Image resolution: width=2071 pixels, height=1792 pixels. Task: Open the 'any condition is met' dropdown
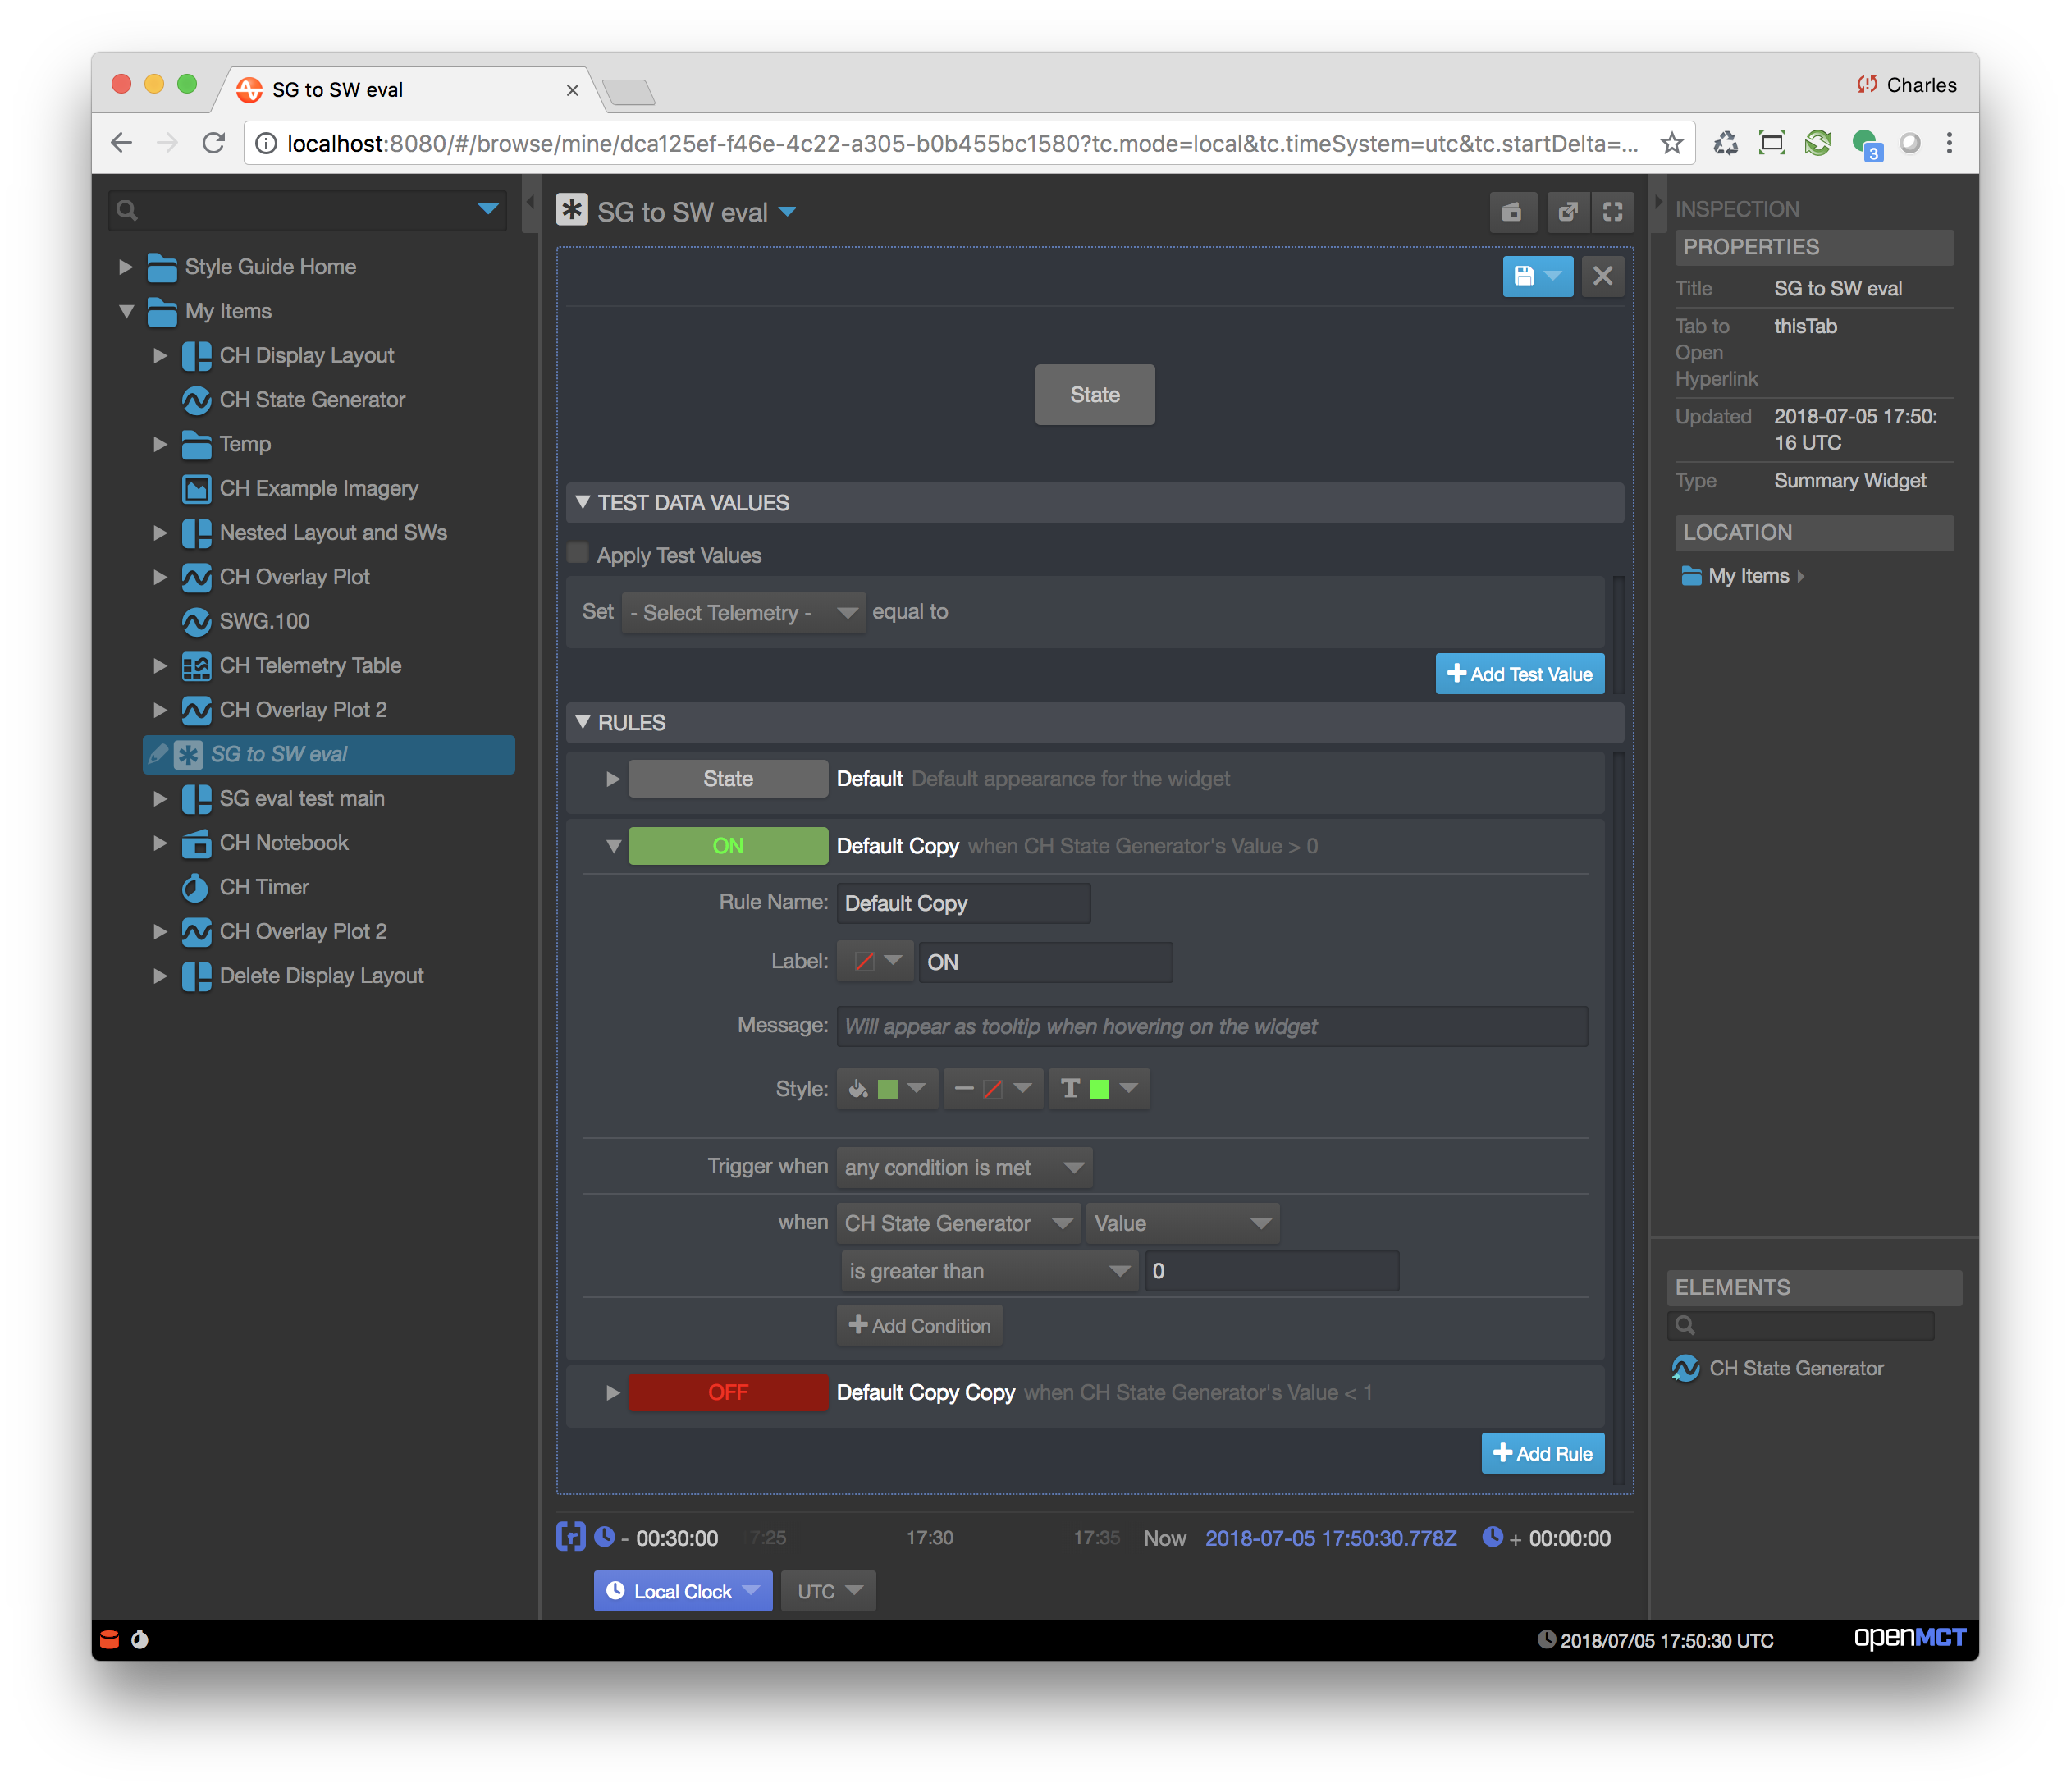coord(963,1167)
